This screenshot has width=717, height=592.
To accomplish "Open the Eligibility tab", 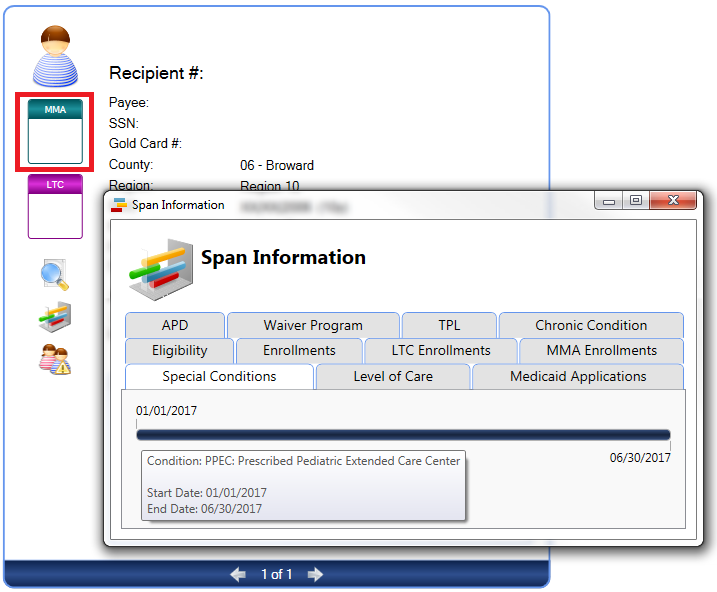I will [180, 351].
